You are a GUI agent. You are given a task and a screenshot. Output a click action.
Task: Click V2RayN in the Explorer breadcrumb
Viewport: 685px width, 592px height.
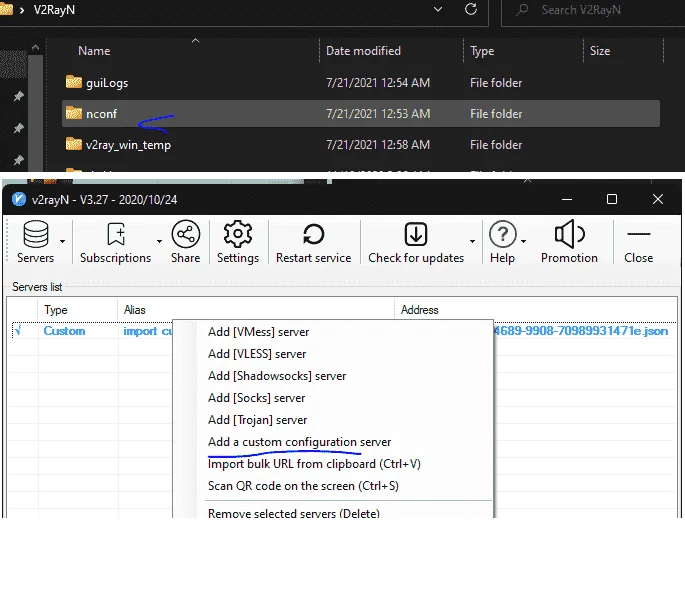coord(54,10)
